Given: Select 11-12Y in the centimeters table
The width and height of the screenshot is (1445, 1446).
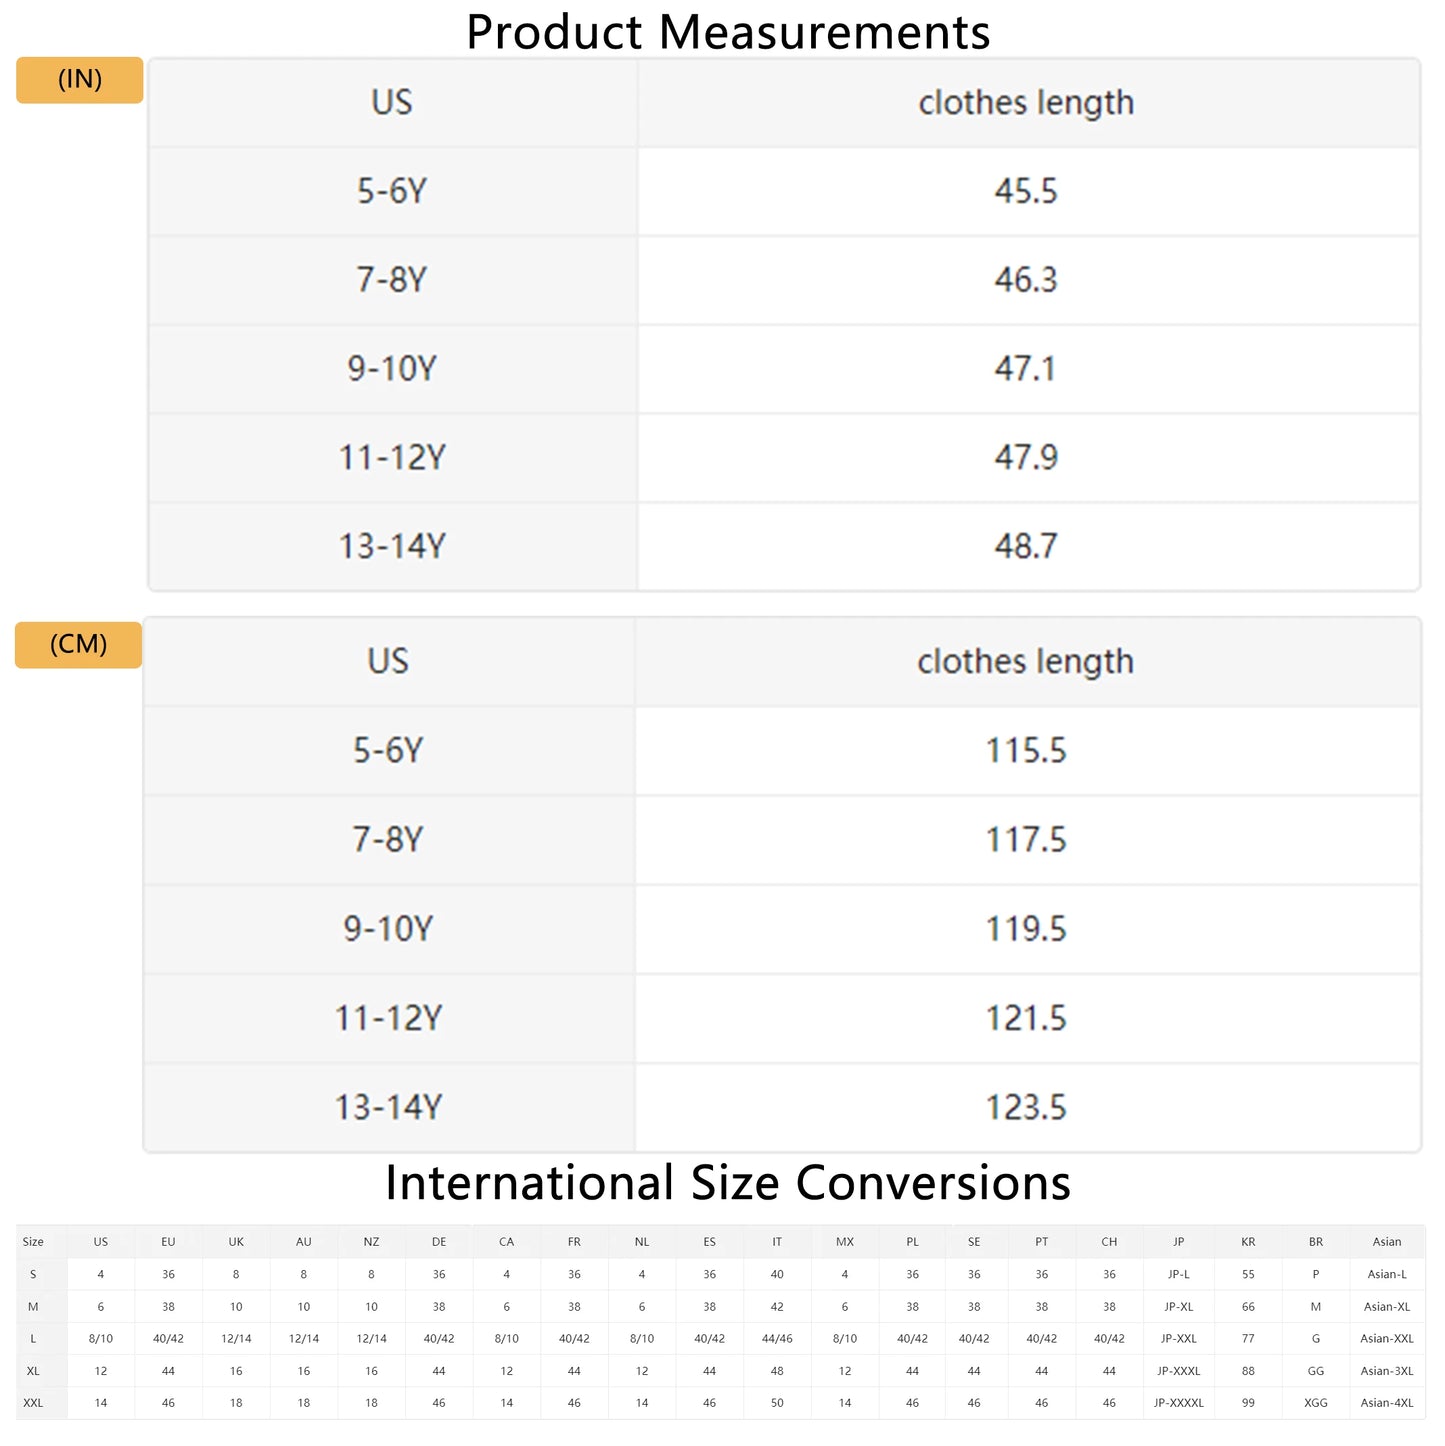Looking at the screenshot, I should 388,1018.
